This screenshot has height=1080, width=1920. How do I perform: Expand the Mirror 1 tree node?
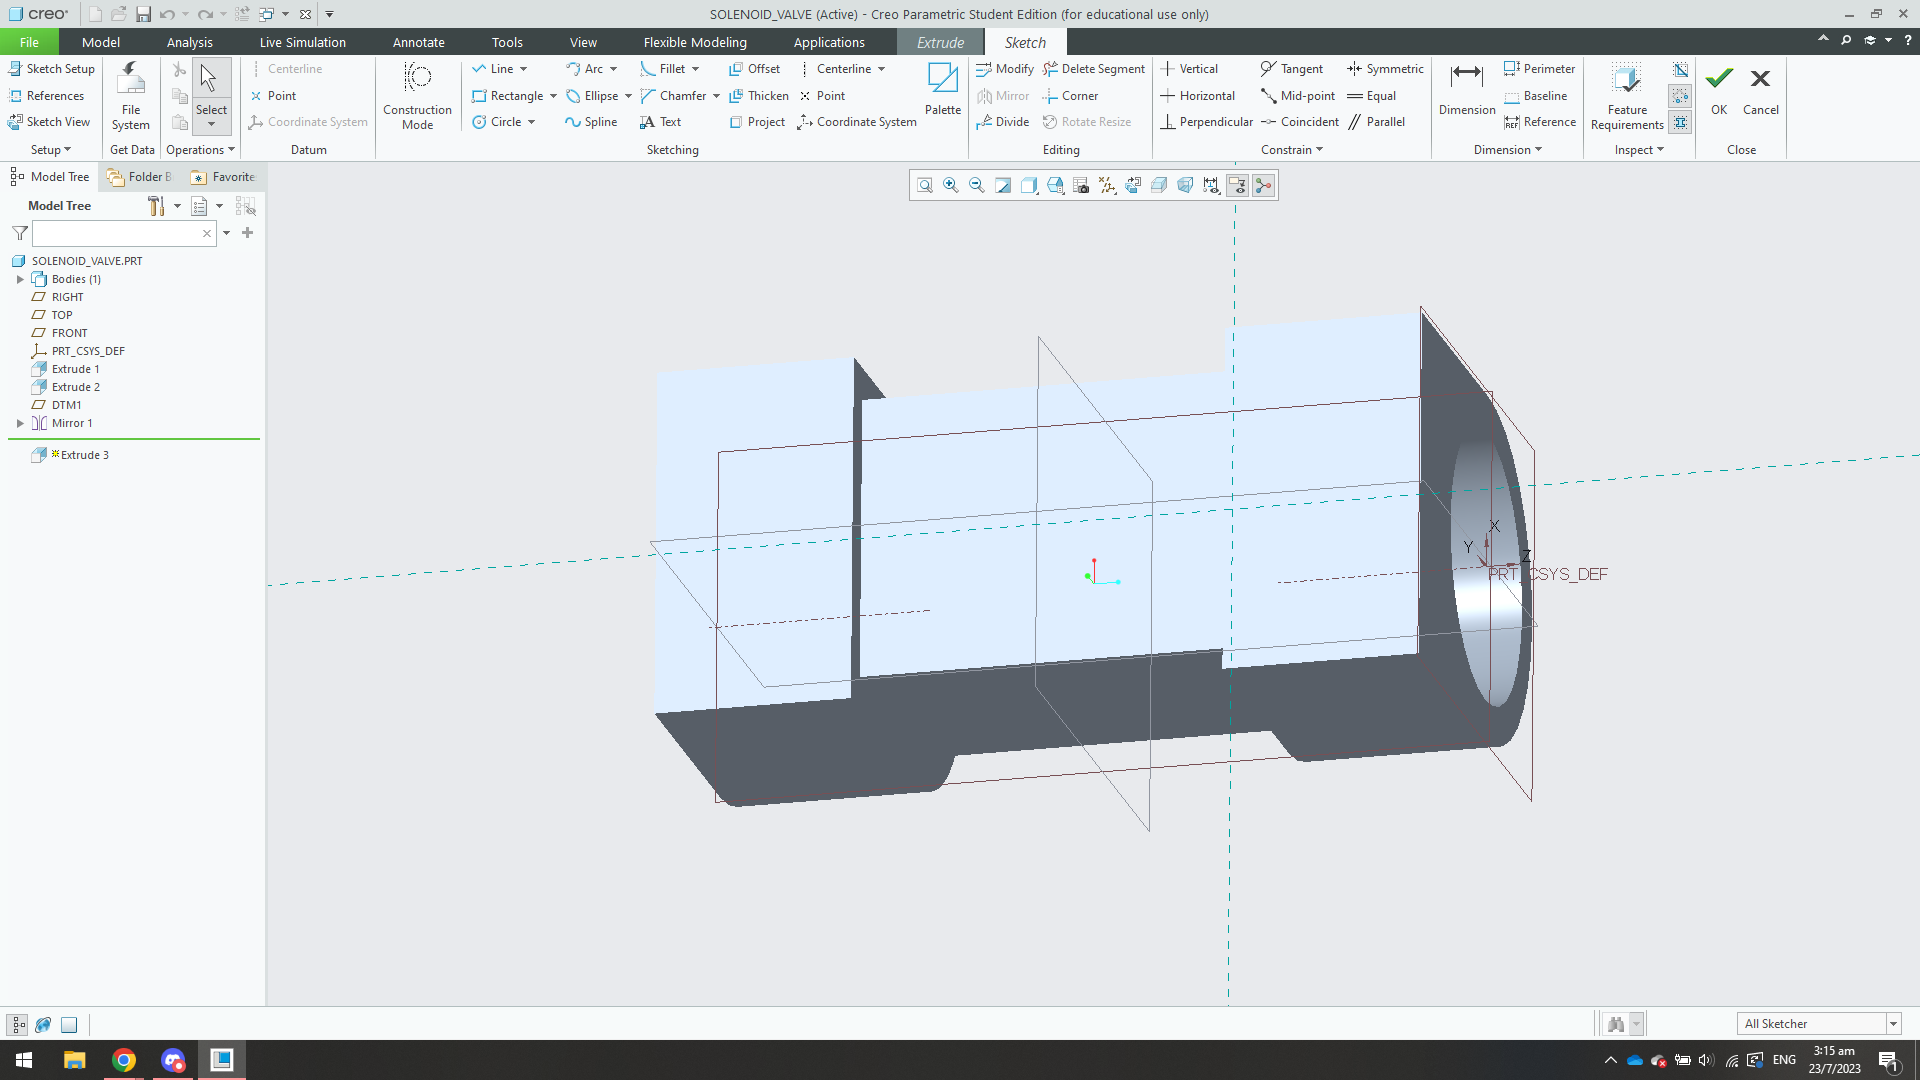click(20, 423)
